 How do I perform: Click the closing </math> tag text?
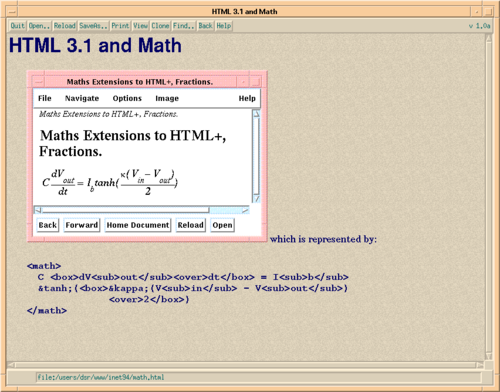[x=47, y=310]
